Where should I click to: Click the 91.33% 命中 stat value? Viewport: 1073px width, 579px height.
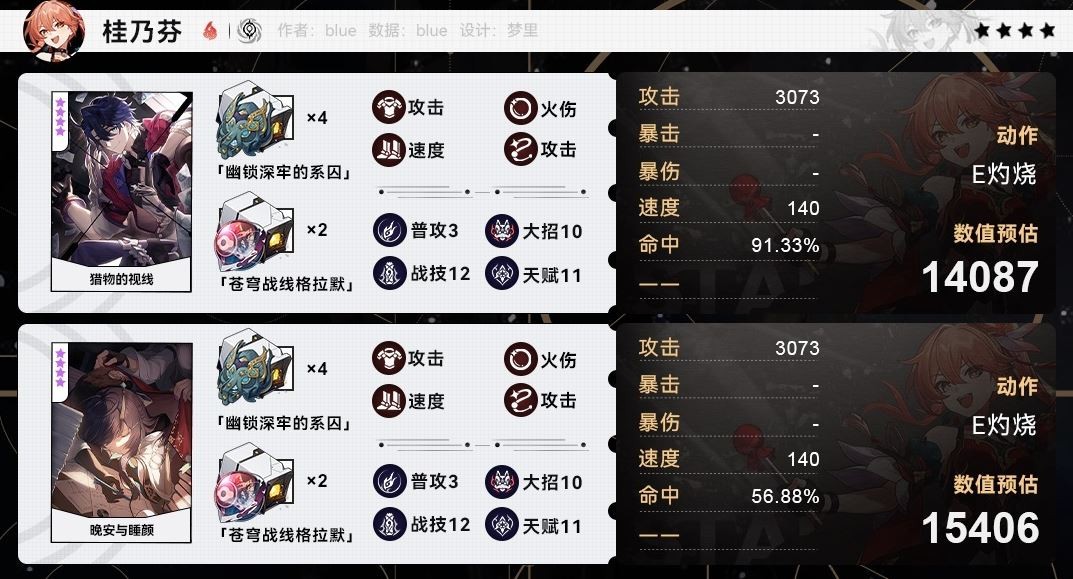pos(785,245)
